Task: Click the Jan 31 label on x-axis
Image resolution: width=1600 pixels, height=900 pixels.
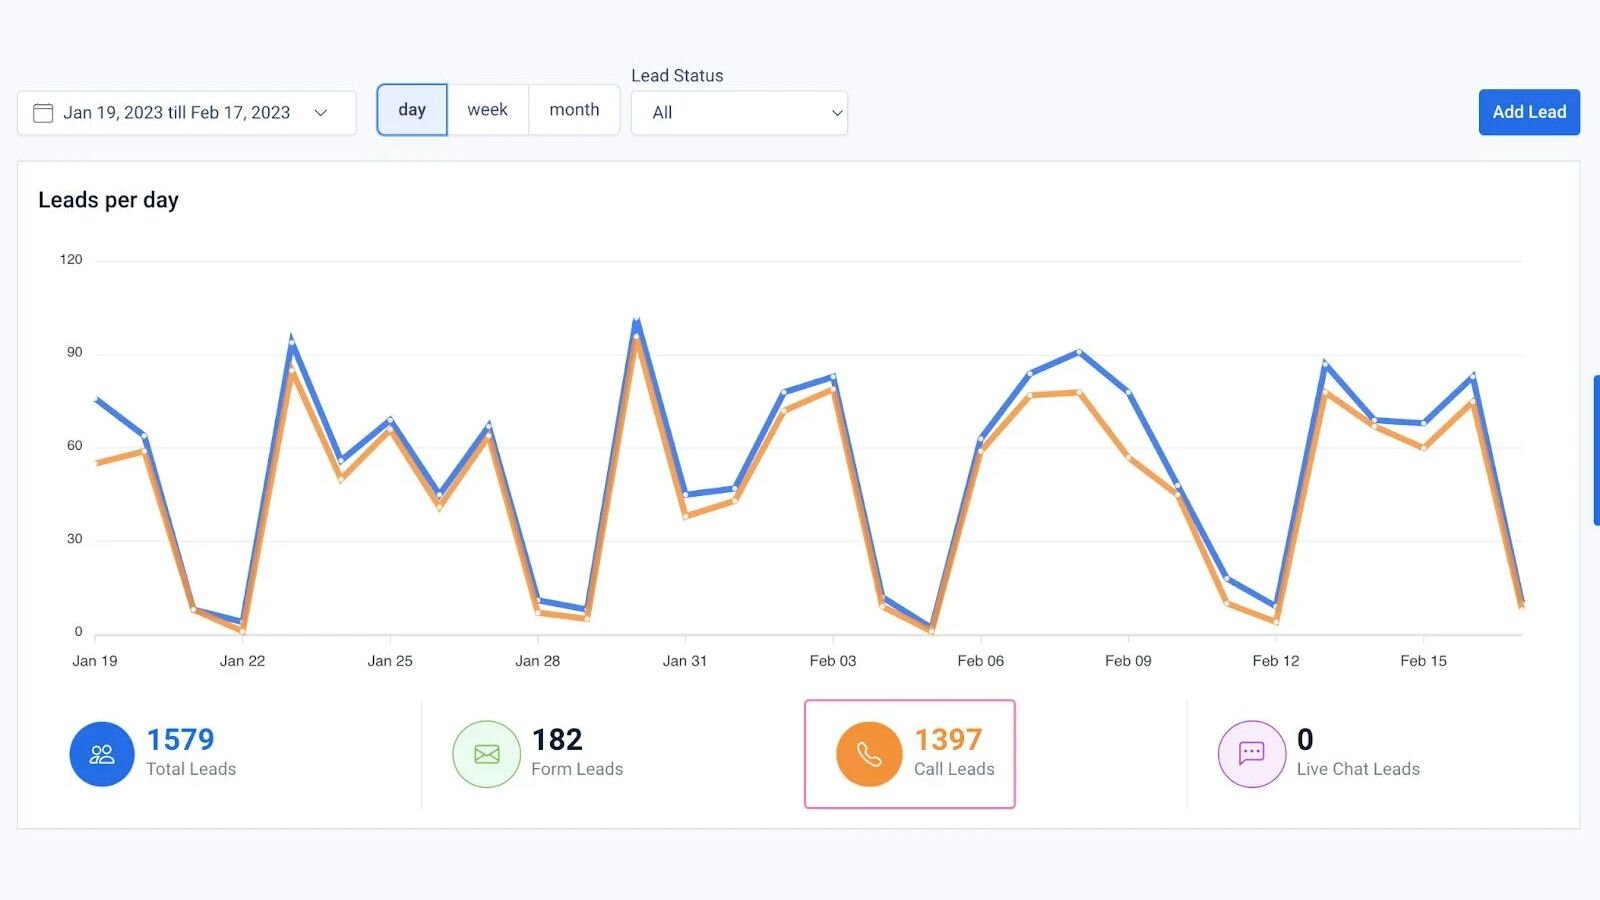Action: pos(685,661)
